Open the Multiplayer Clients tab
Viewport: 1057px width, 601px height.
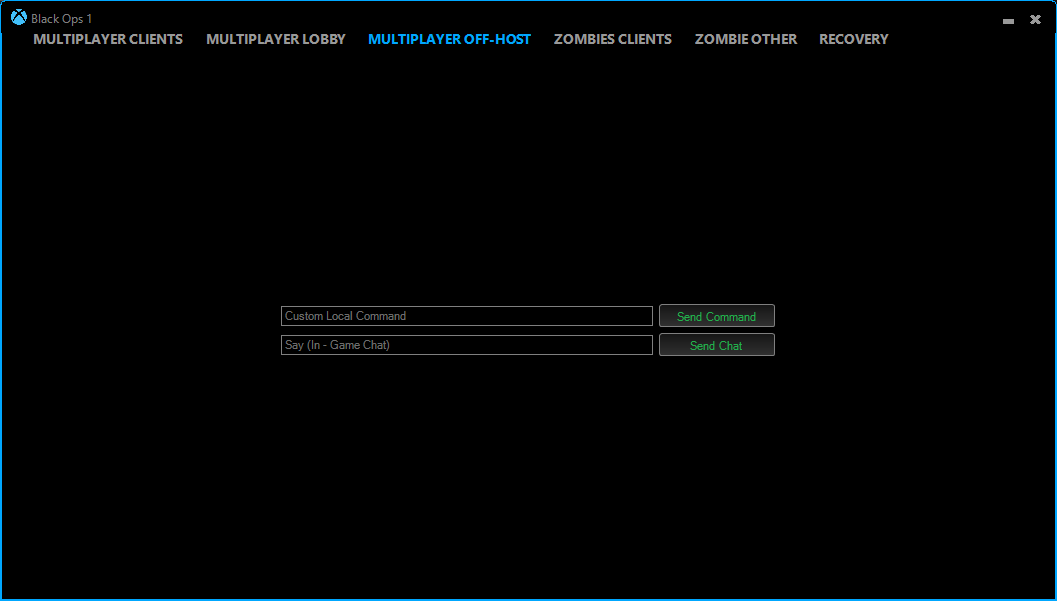(x=108, y=39)
